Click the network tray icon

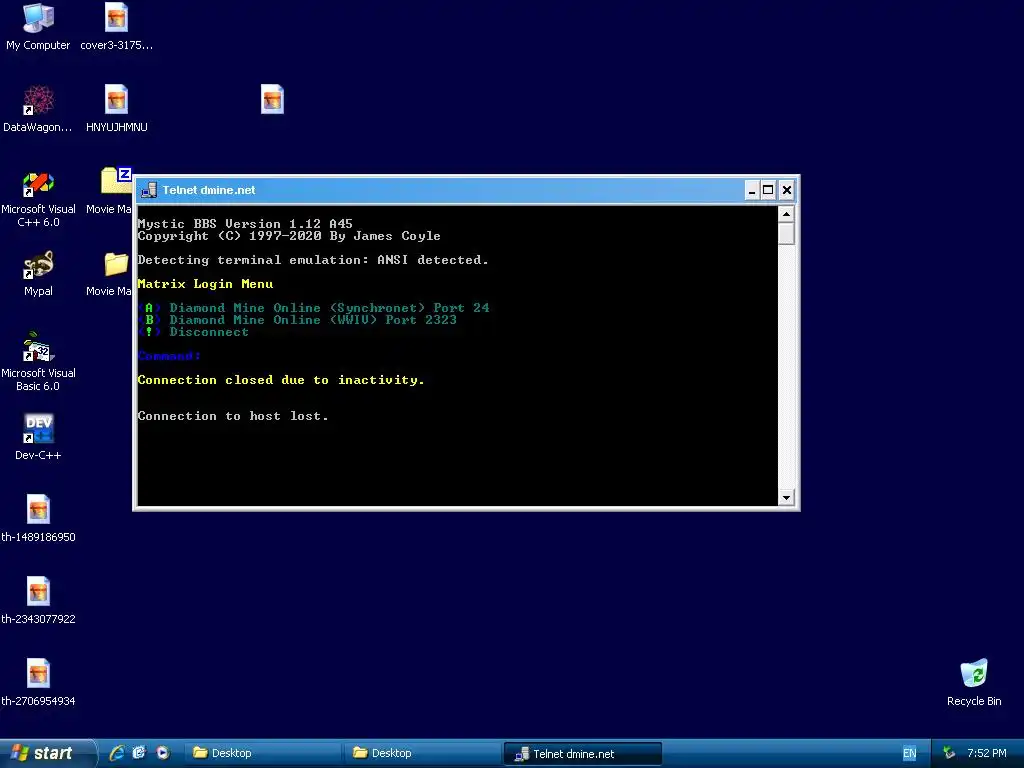(x=949, y=753)
